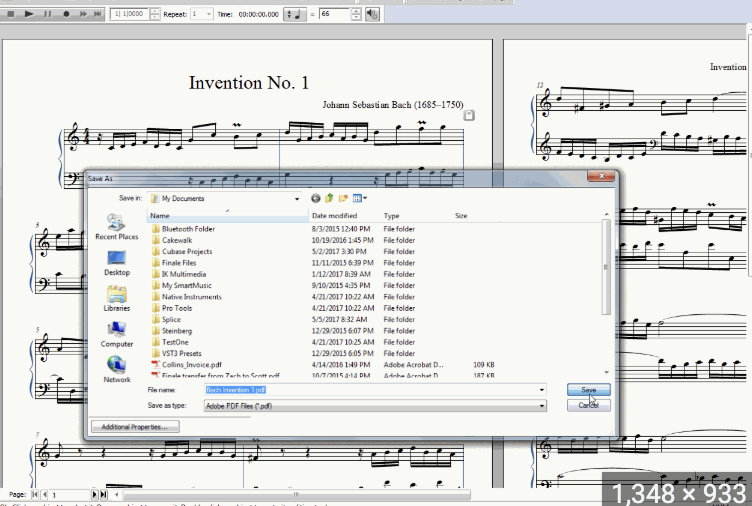
Task: Click the Invention No. 1 title
Action: pos(248,83)
